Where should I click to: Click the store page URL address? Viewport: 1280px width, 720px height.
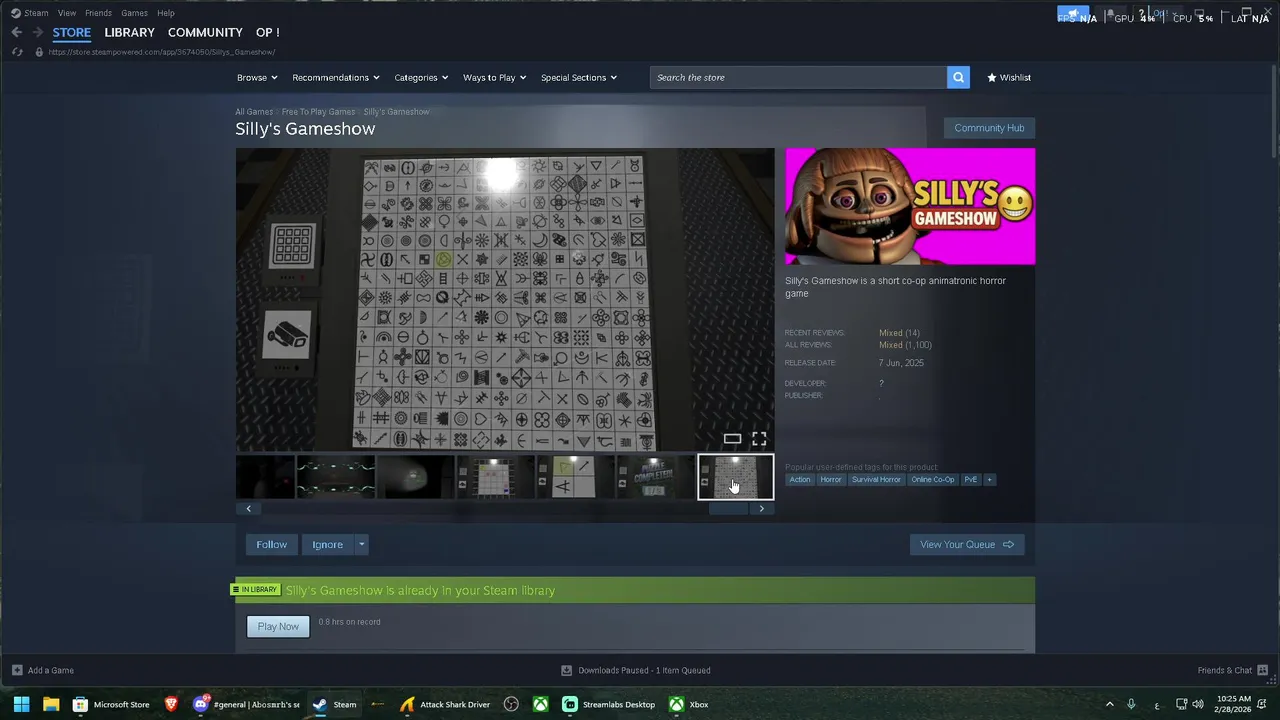162,52
